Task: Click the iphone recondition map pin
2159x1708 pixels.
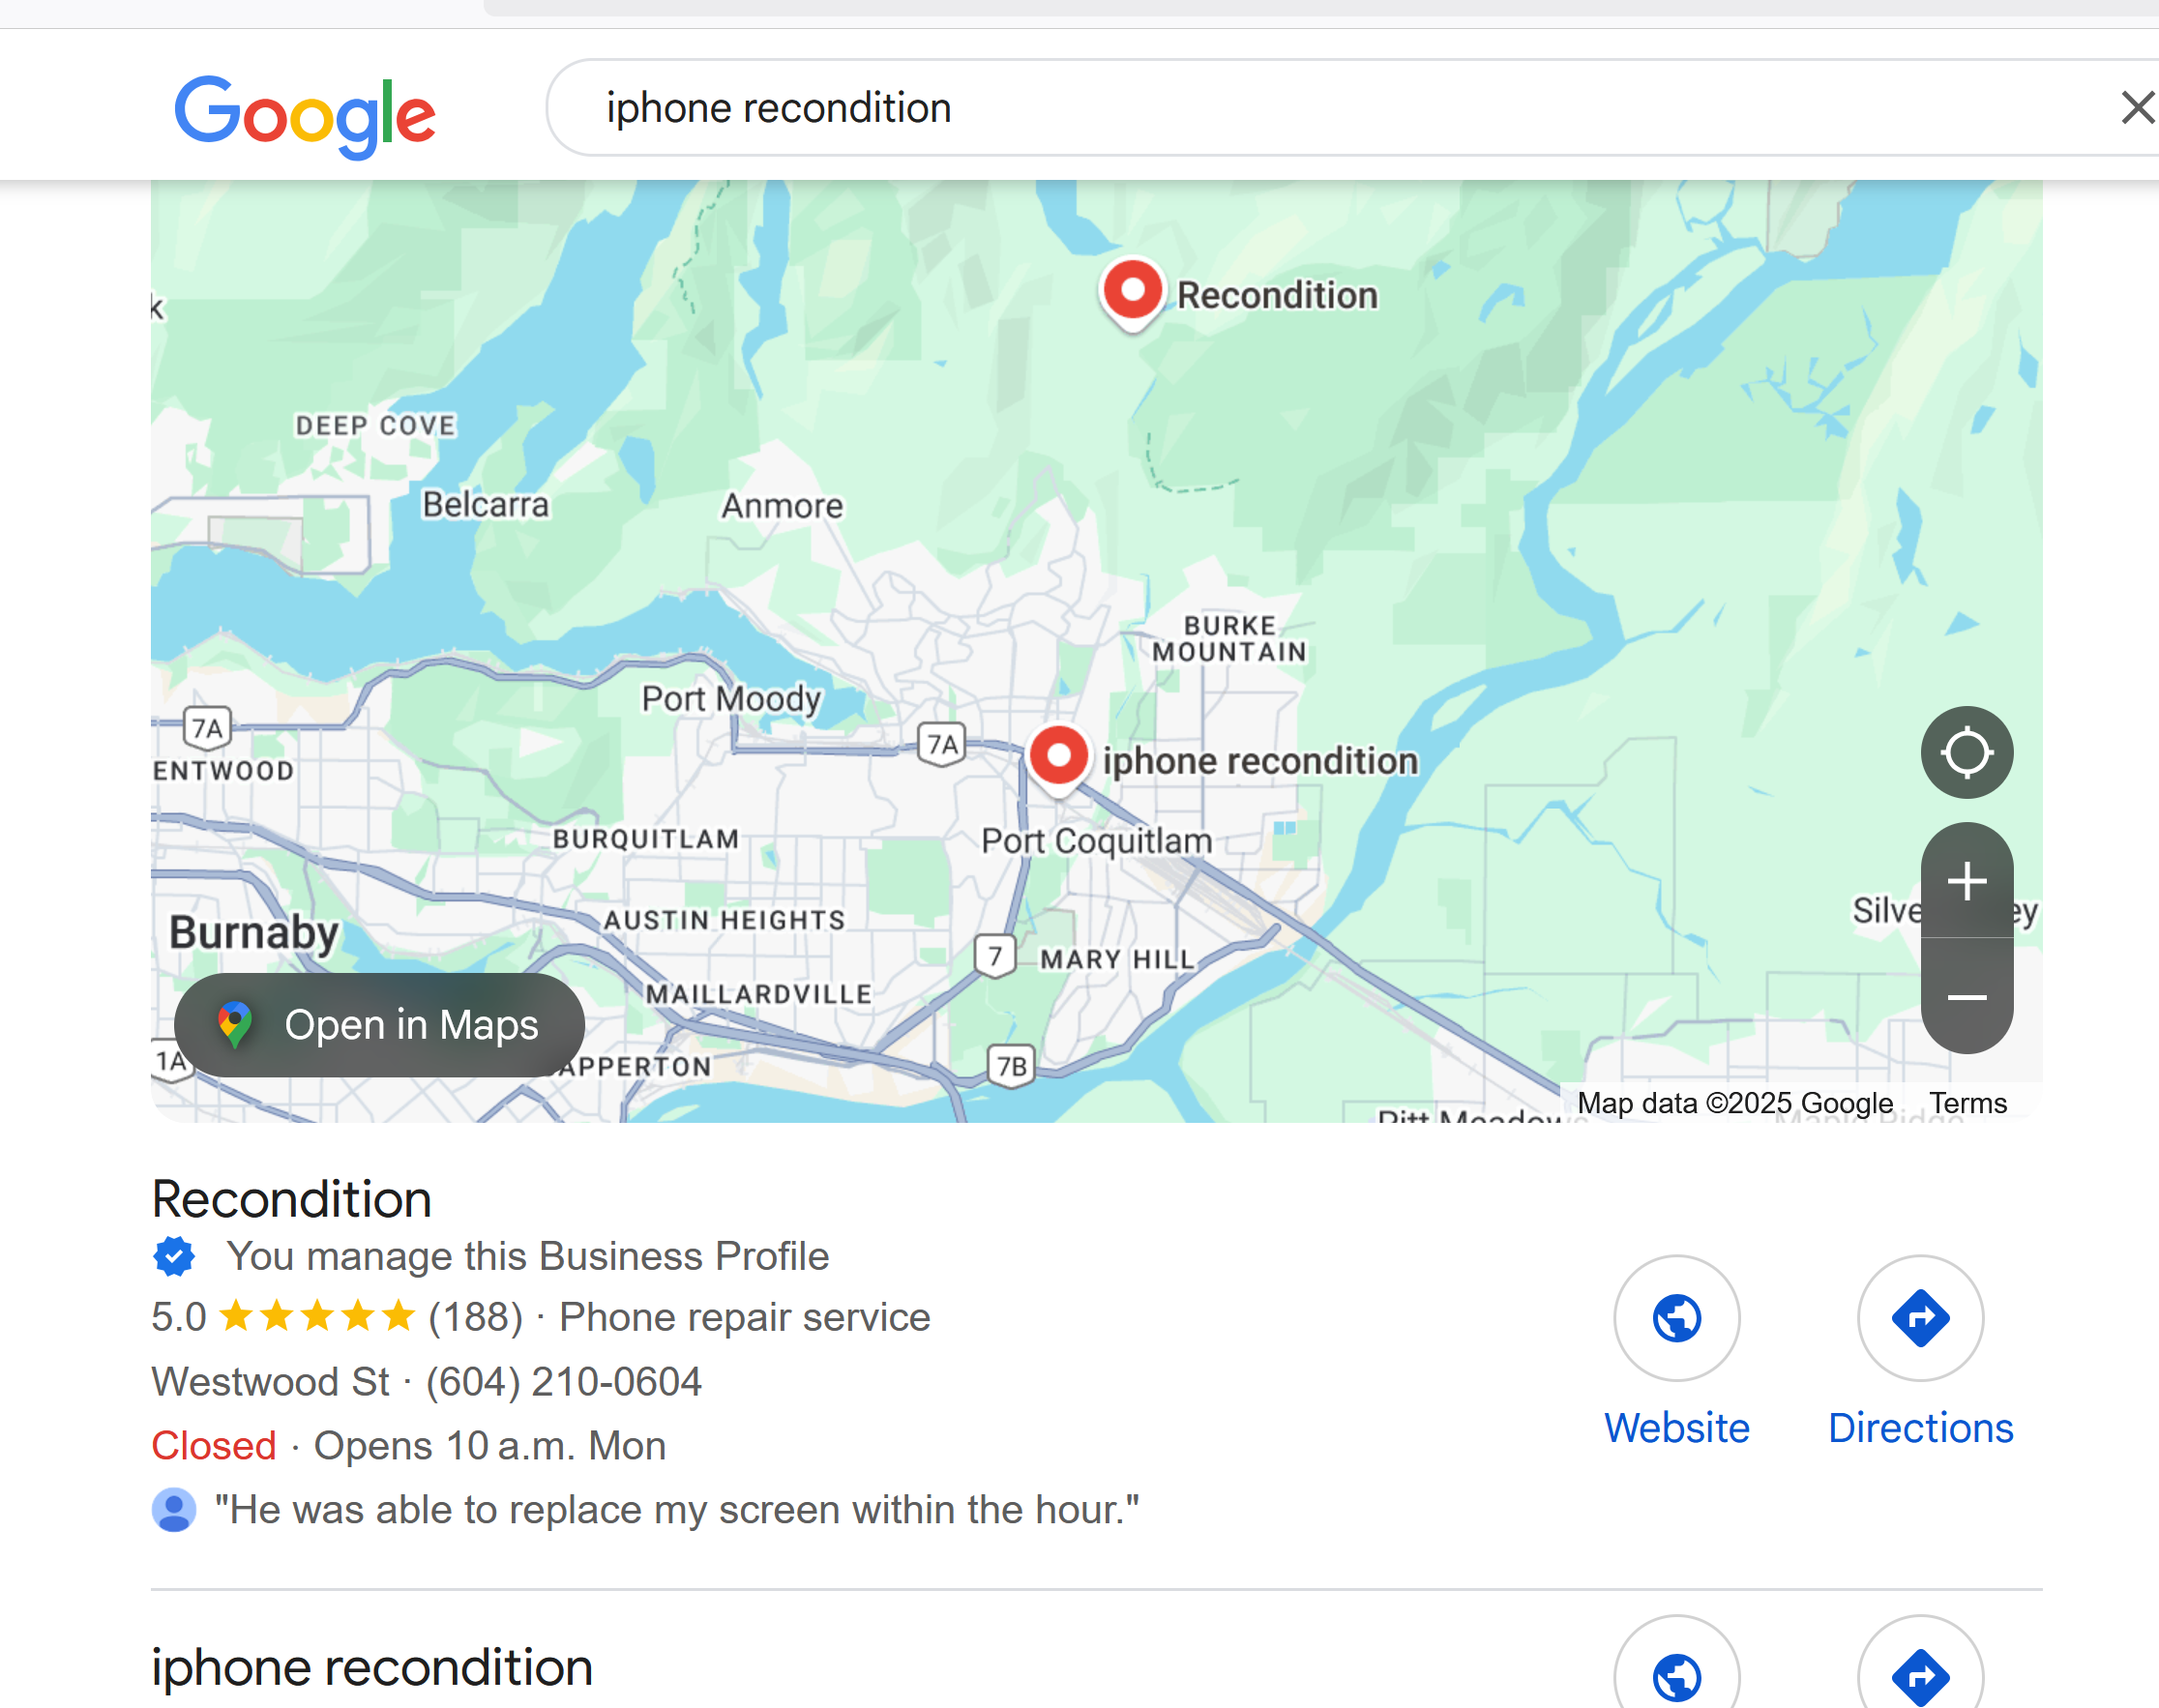Action: click(1058, 759)
